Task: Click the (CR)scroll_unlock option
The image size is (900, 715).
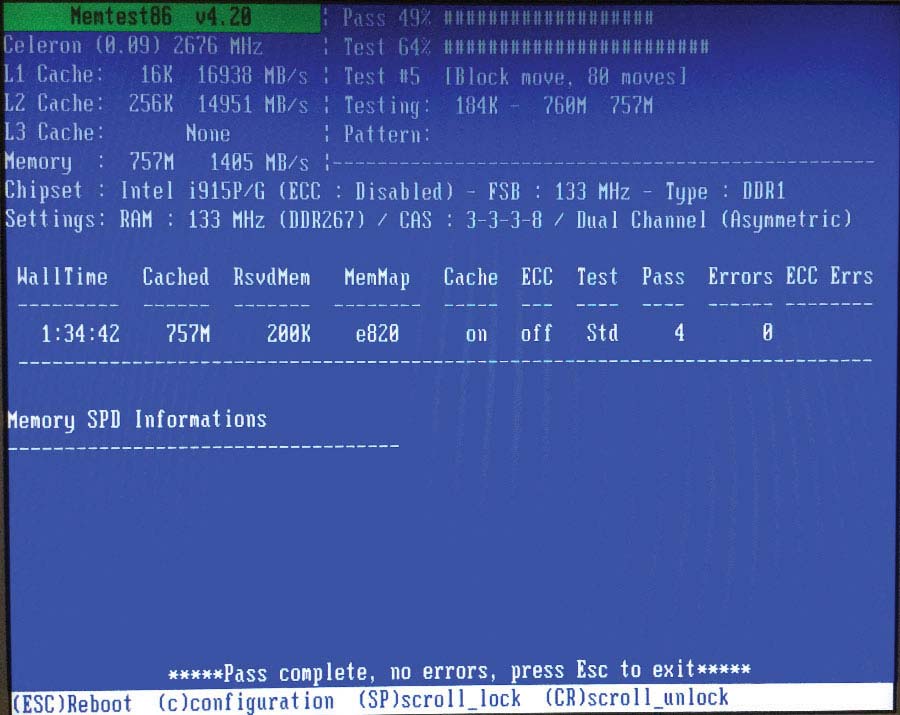Action: 637,697
